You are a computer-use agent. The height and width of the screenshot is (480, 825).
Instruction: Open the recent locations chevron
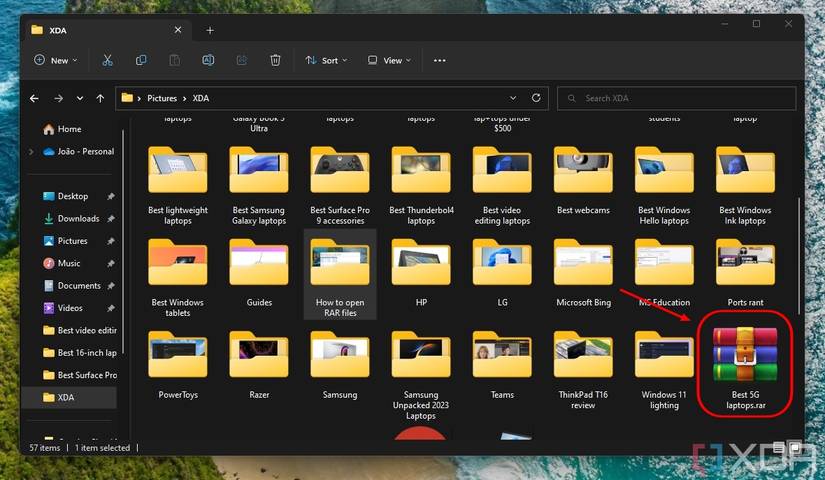click(x=79, y=98)
